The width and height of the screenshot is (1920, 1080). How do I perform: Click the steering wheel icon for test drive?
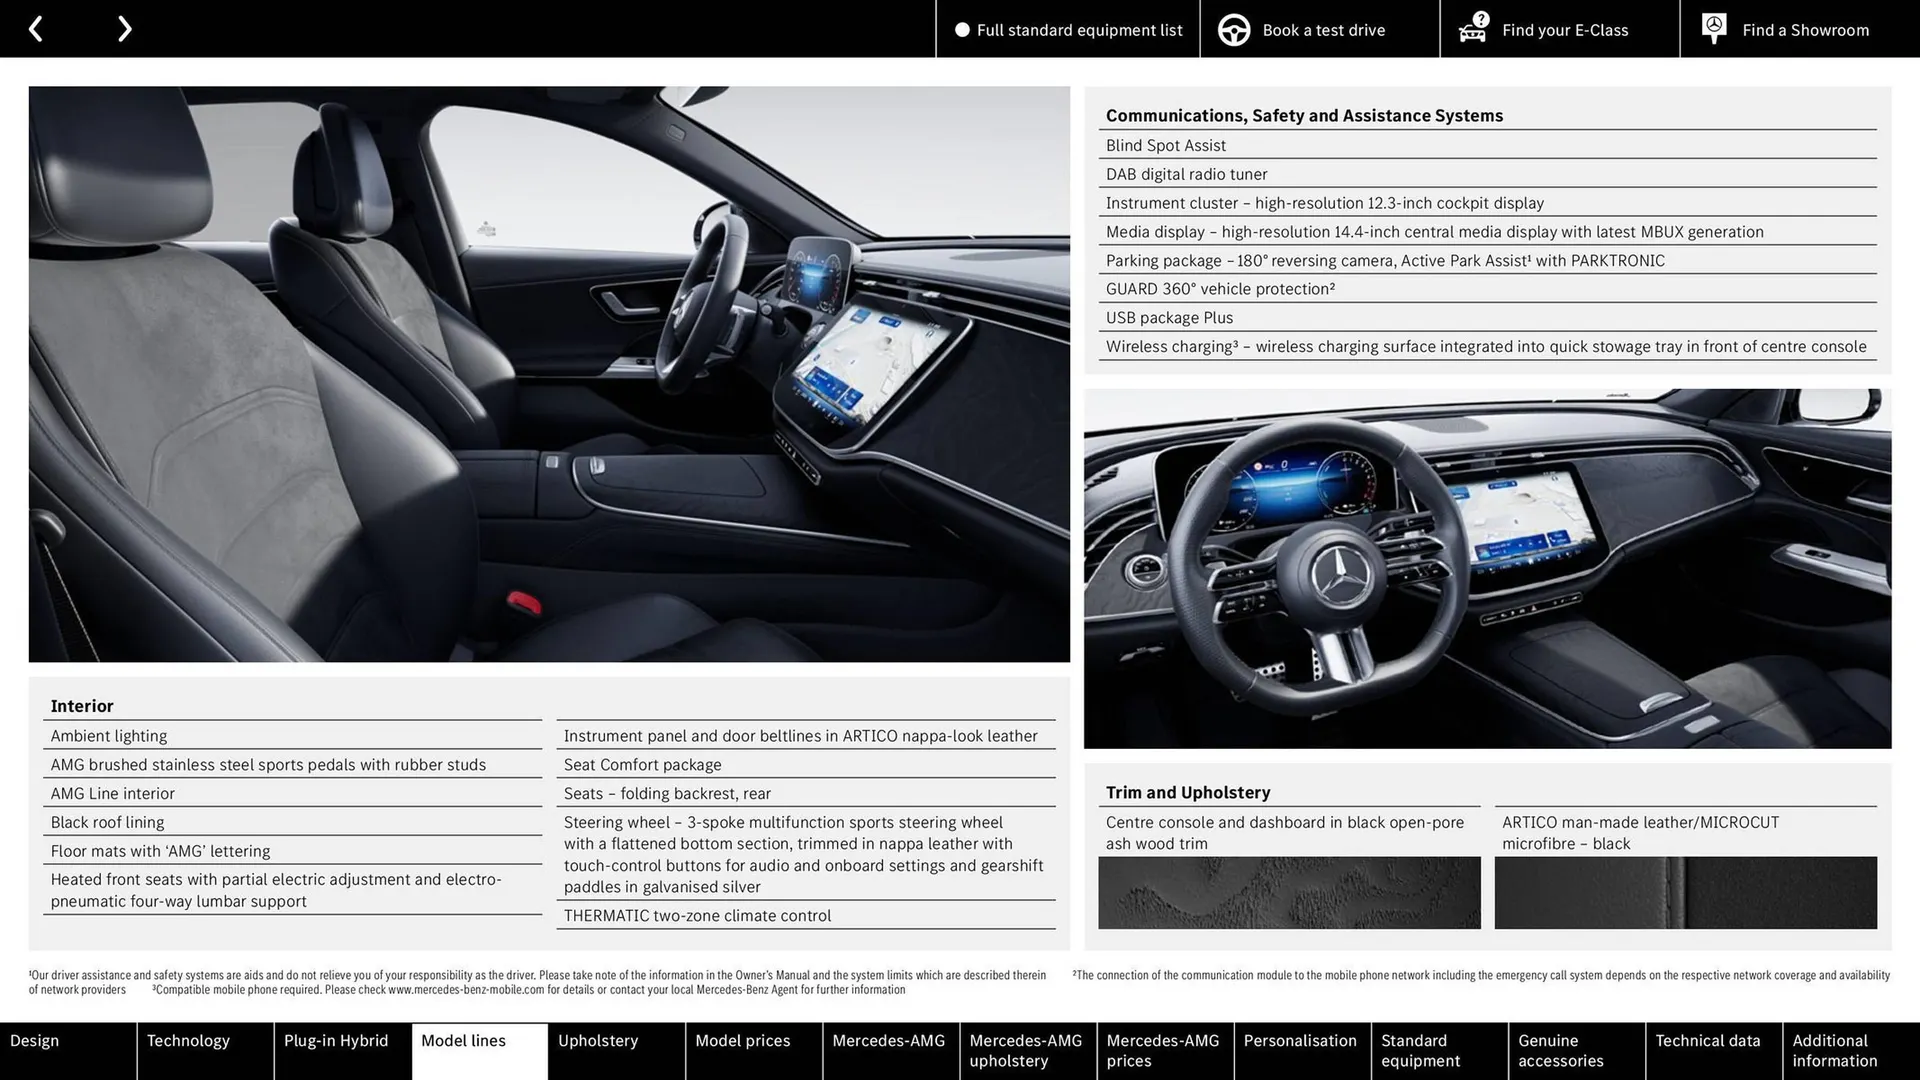[1234, 29]
